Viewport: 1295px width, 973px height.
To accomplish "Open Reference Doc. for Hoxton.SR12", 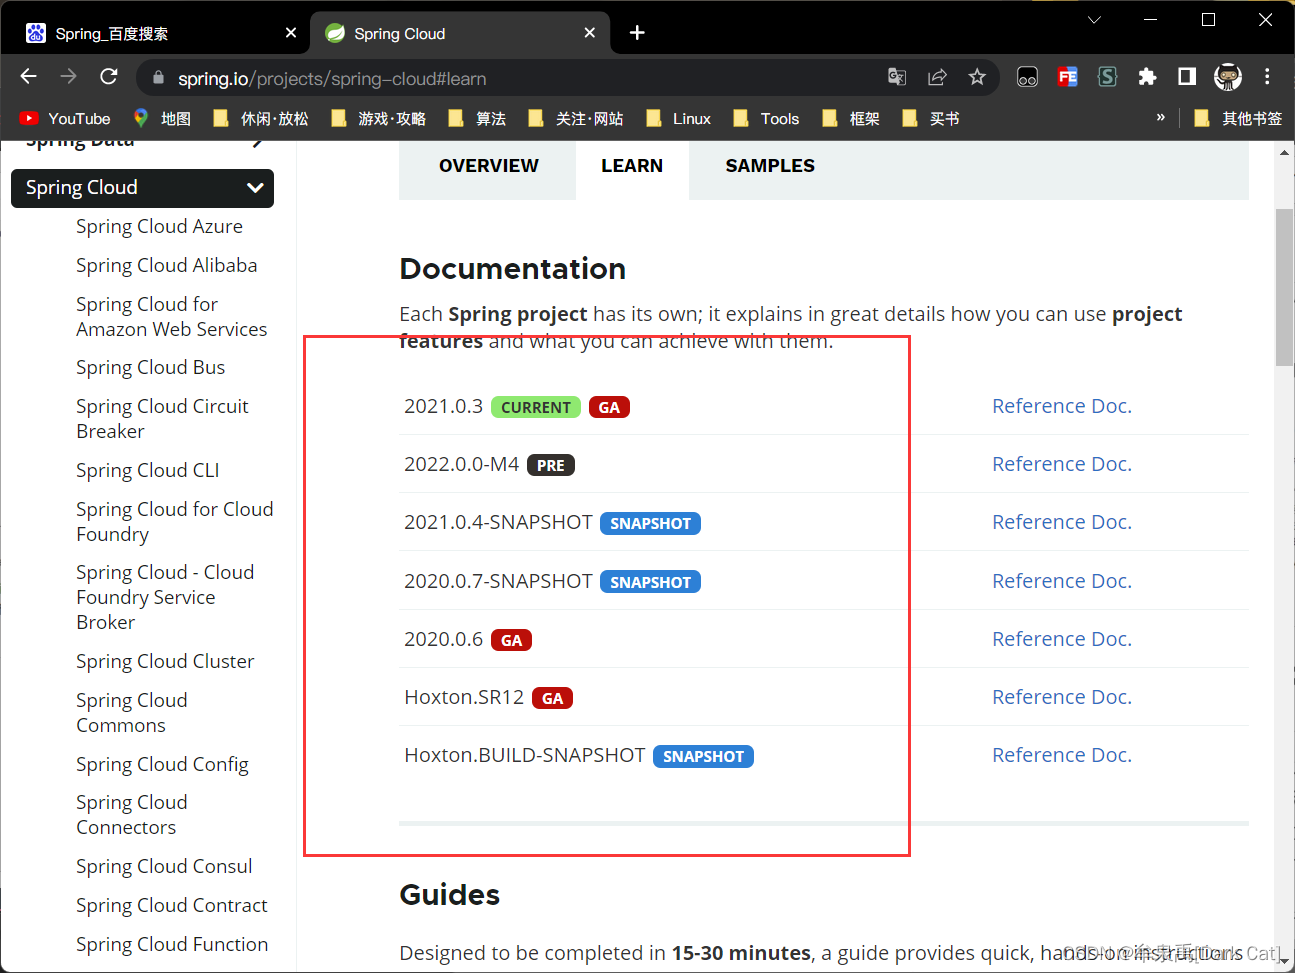I will click(1062, 697).
